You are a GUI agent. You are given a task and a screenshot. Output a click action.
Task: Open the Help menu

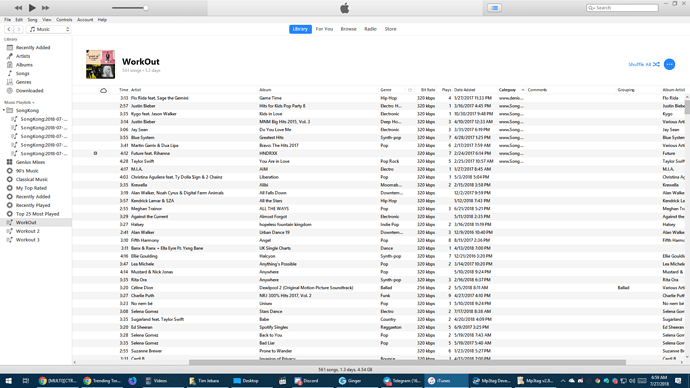tap(102, 20)
